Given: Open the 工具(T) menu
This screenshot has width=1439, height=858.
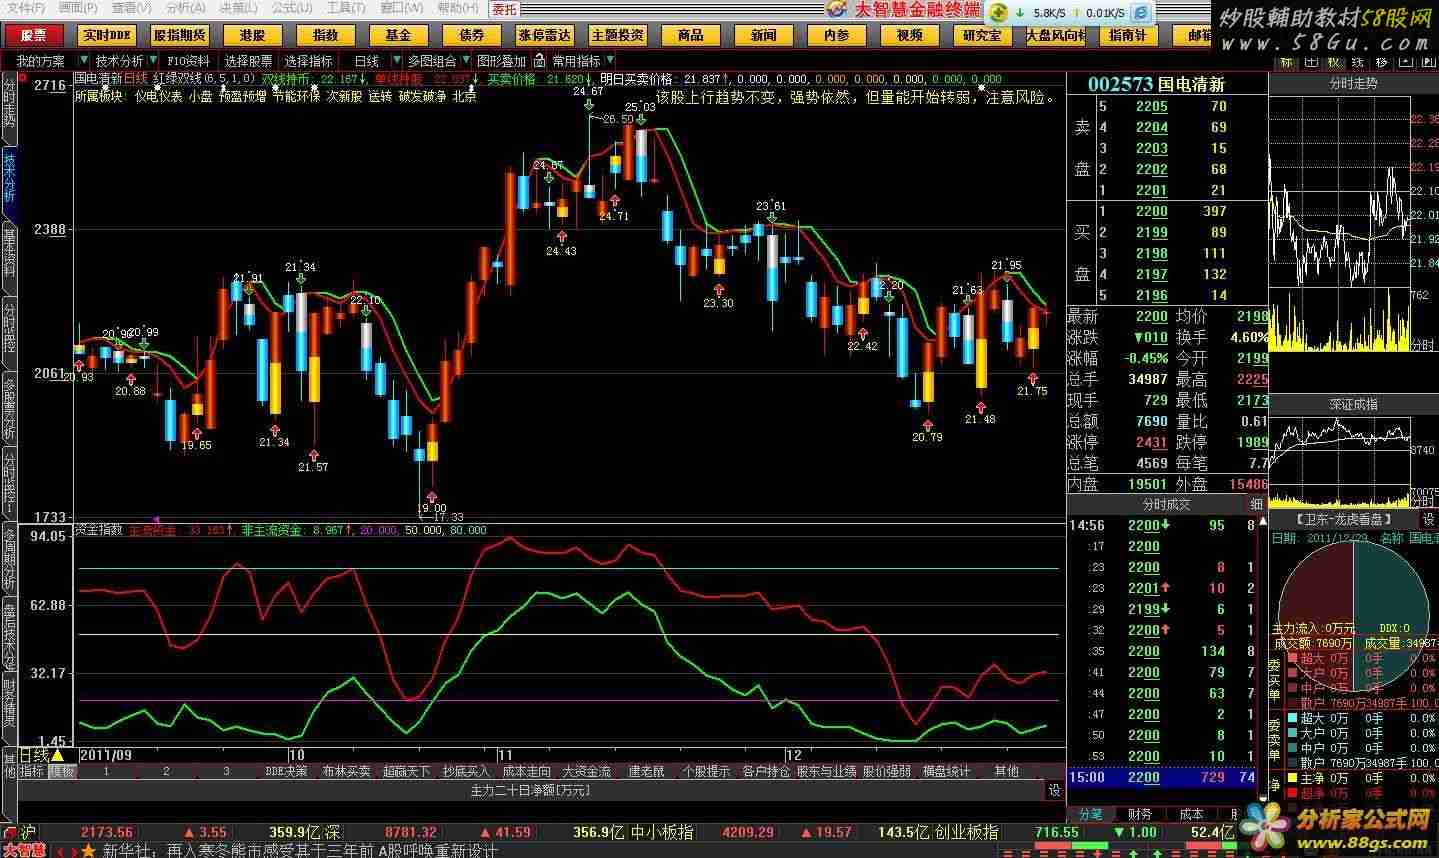Looking at the screenshot, I should 346,8.
